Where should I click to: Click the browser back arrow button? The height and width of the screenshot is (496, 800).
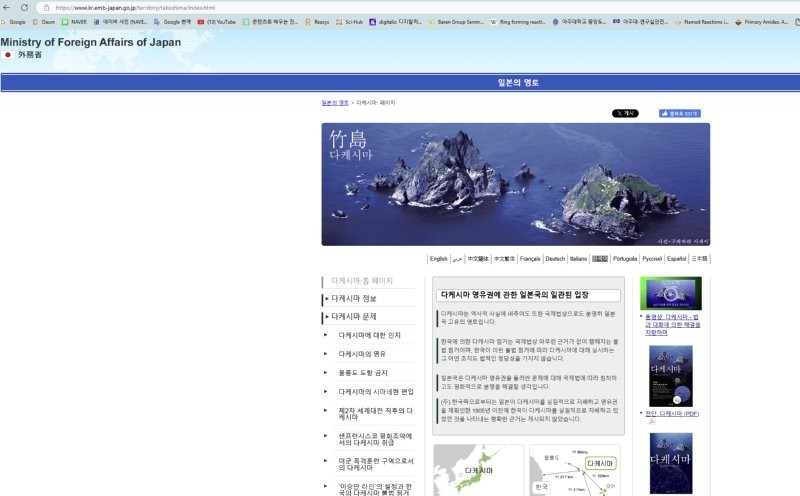pos(7,7)
